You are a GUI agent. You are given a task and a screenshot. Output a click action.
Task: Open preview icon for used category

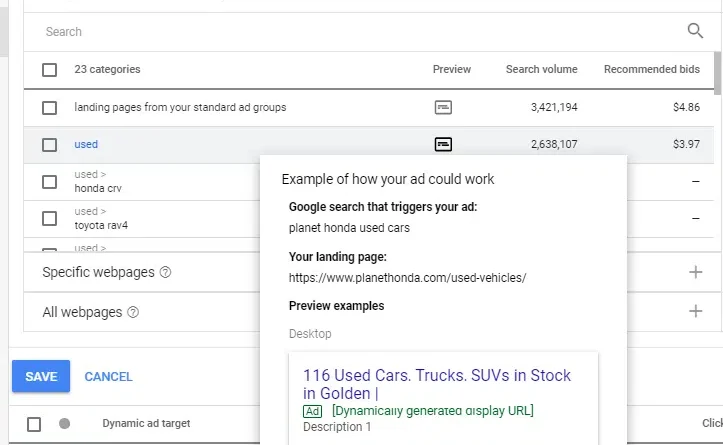443,144
